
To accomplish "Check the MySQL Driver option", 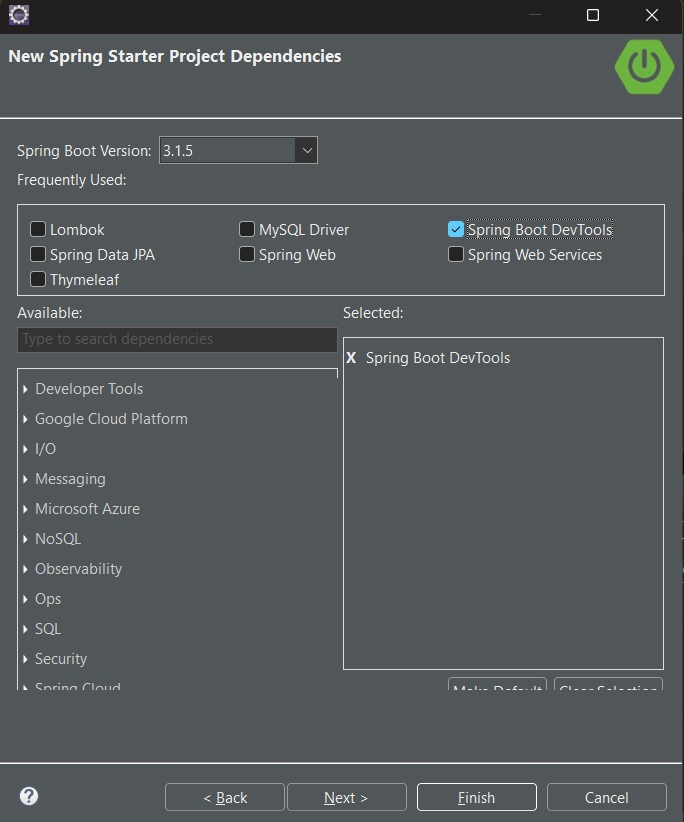I will coord(247,230).
